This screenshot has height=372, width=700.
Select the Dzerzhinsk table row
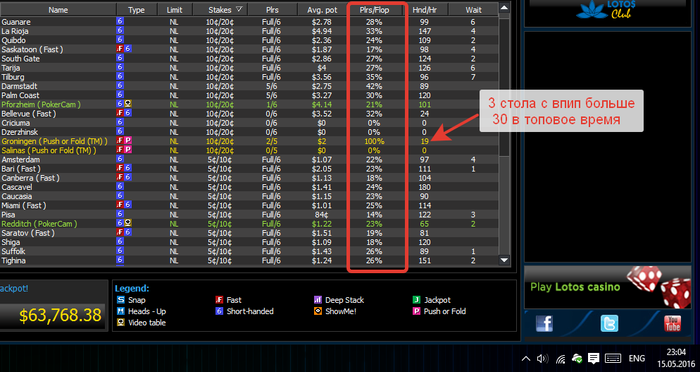coord(249,132)
